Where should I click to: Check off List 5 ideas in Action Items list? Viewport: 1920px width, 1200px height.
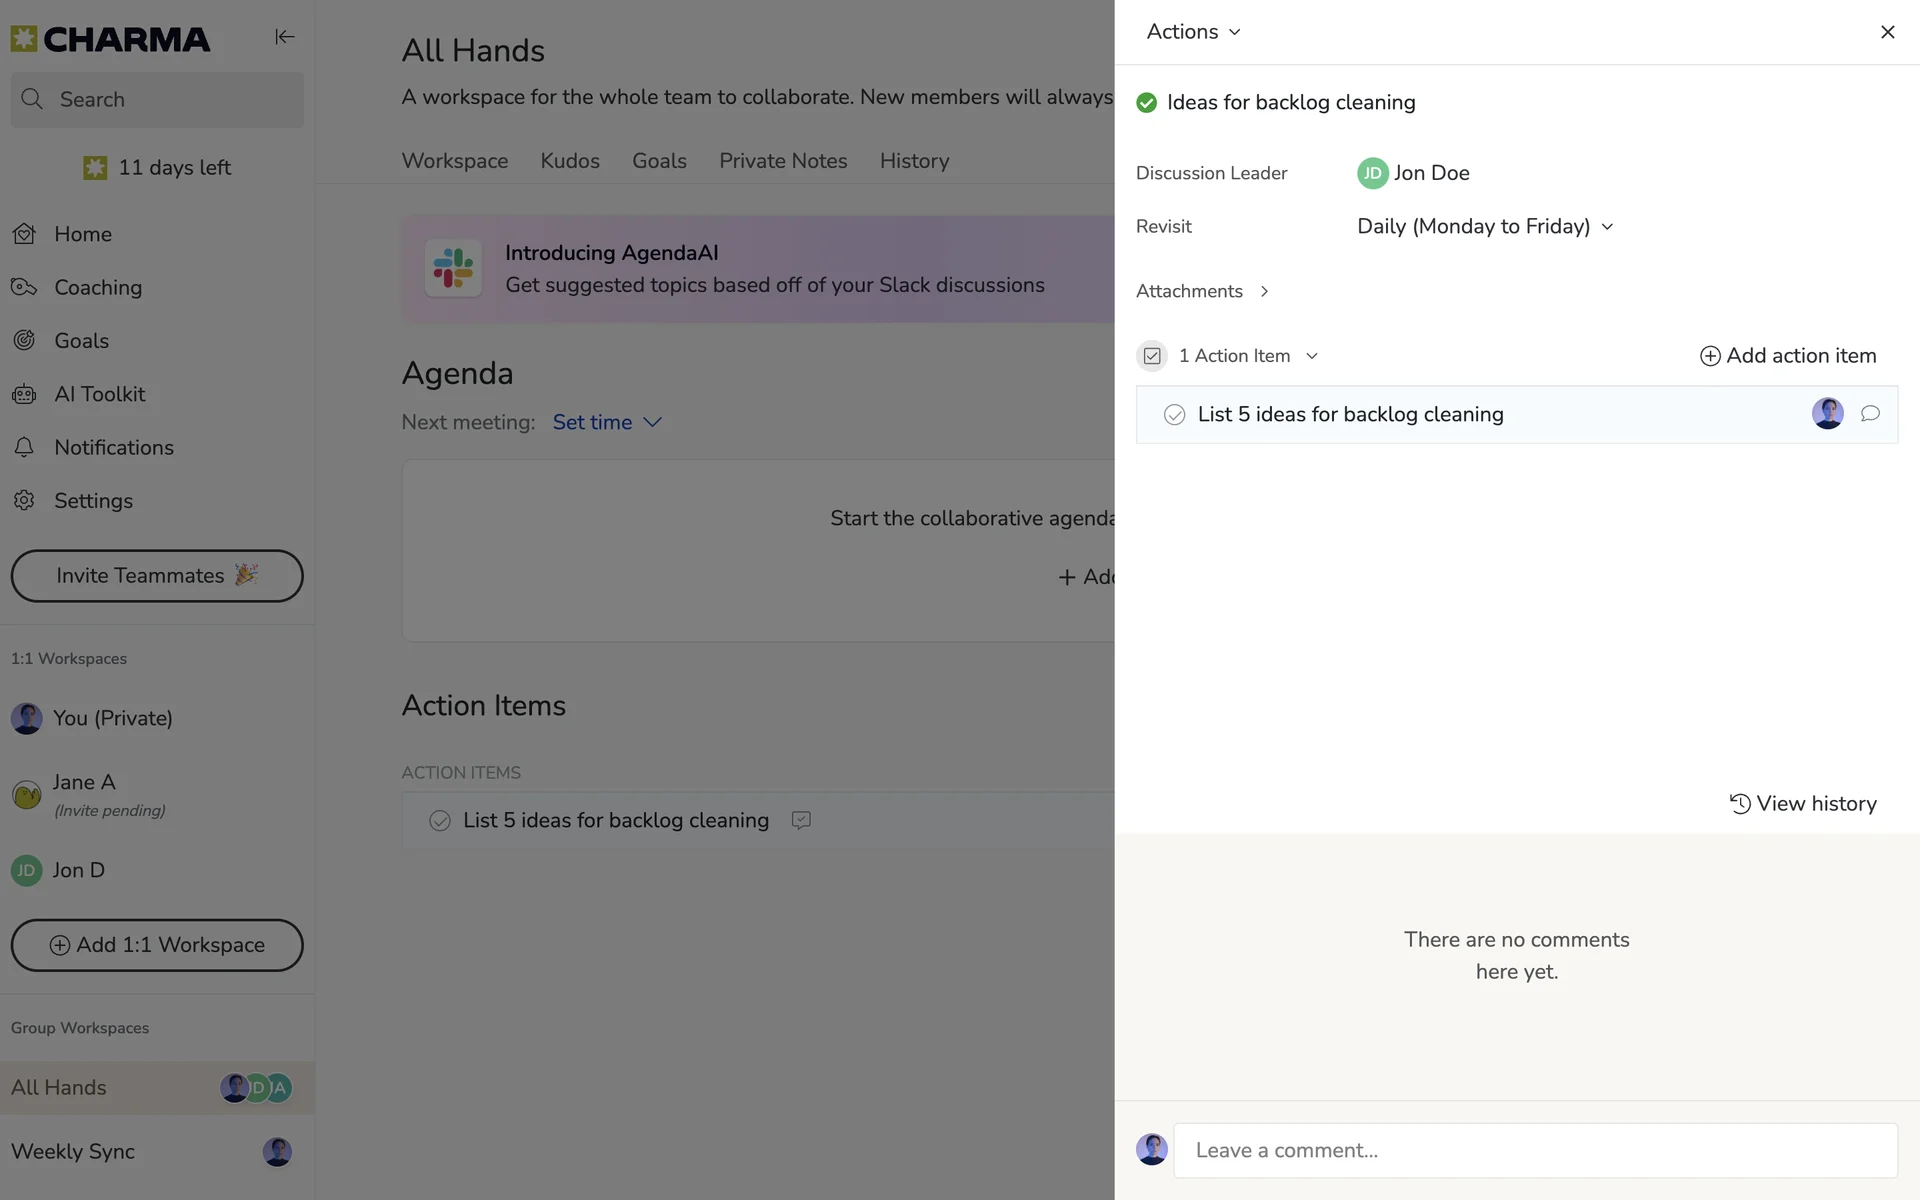439,821
